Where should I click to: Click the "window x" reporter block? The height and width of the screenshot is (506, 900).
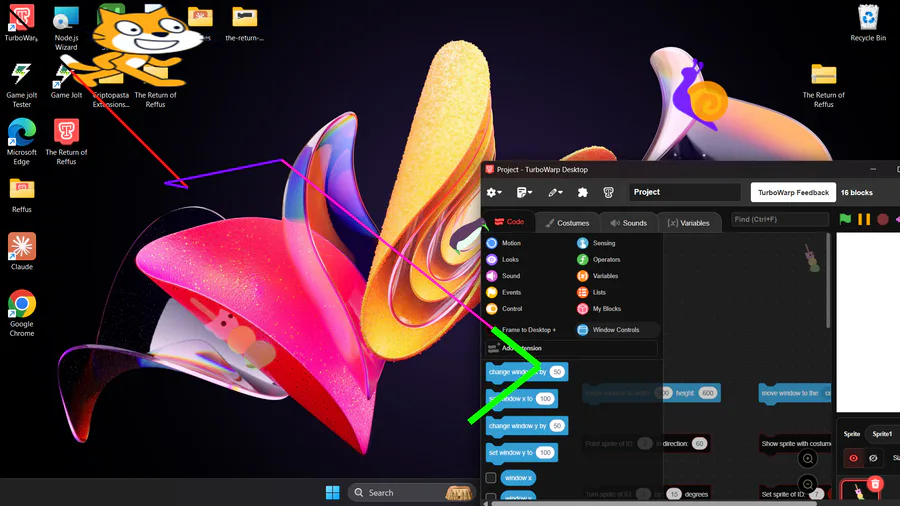click(x=518, y=478)
